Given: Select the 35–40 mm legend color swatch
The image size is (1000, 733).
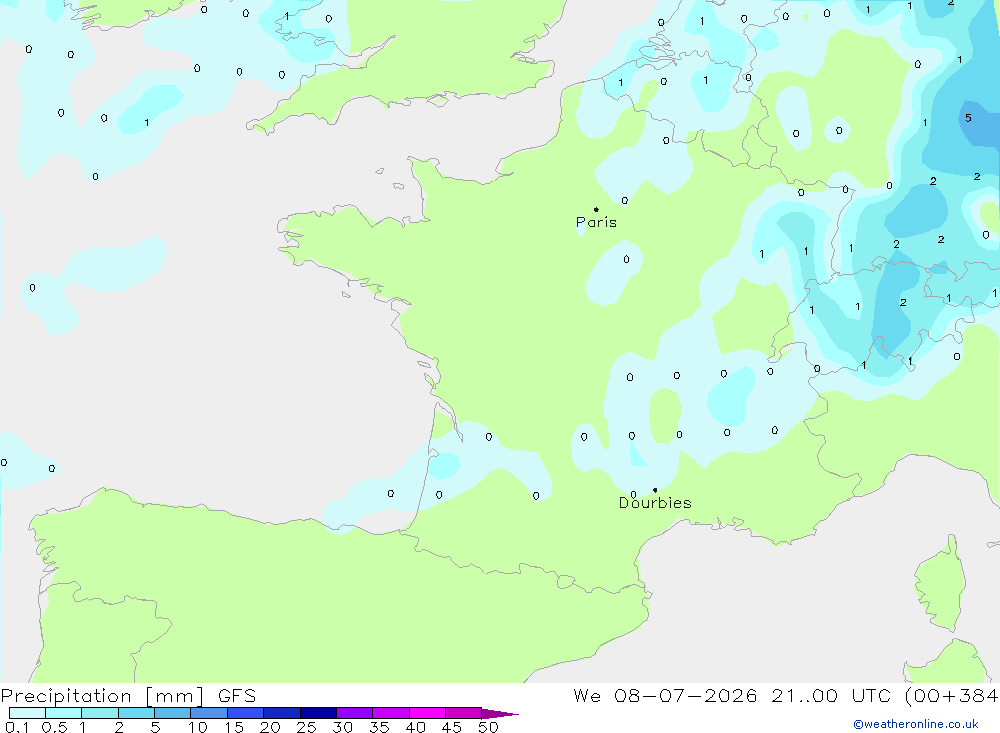Looking at the screenshot, I should pyautogui.click(x=391, y=713).
